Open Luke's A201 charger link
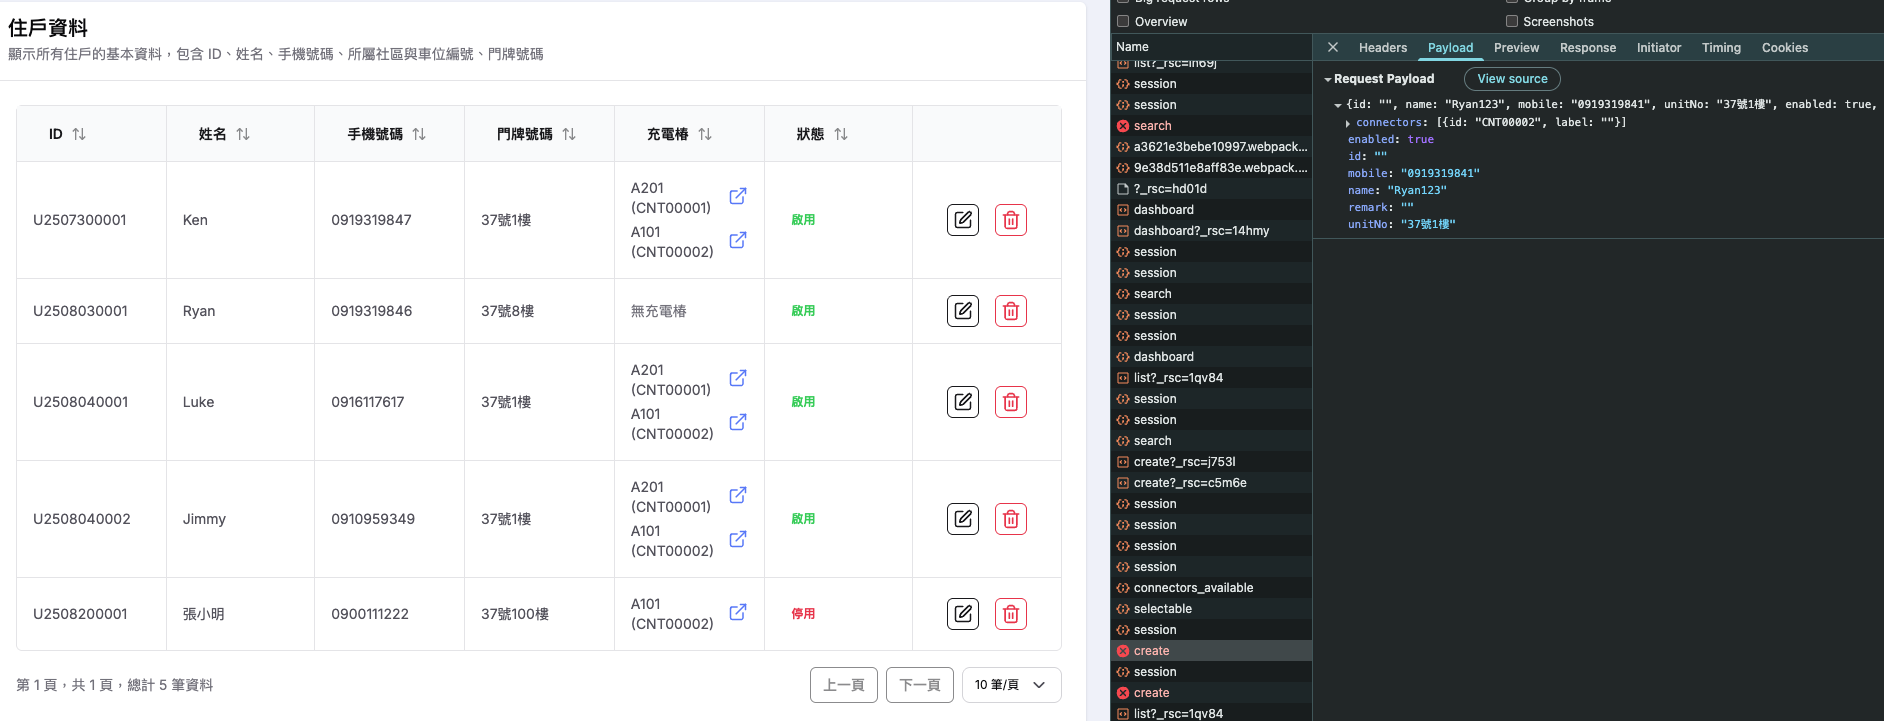 [x=737, y=379]
